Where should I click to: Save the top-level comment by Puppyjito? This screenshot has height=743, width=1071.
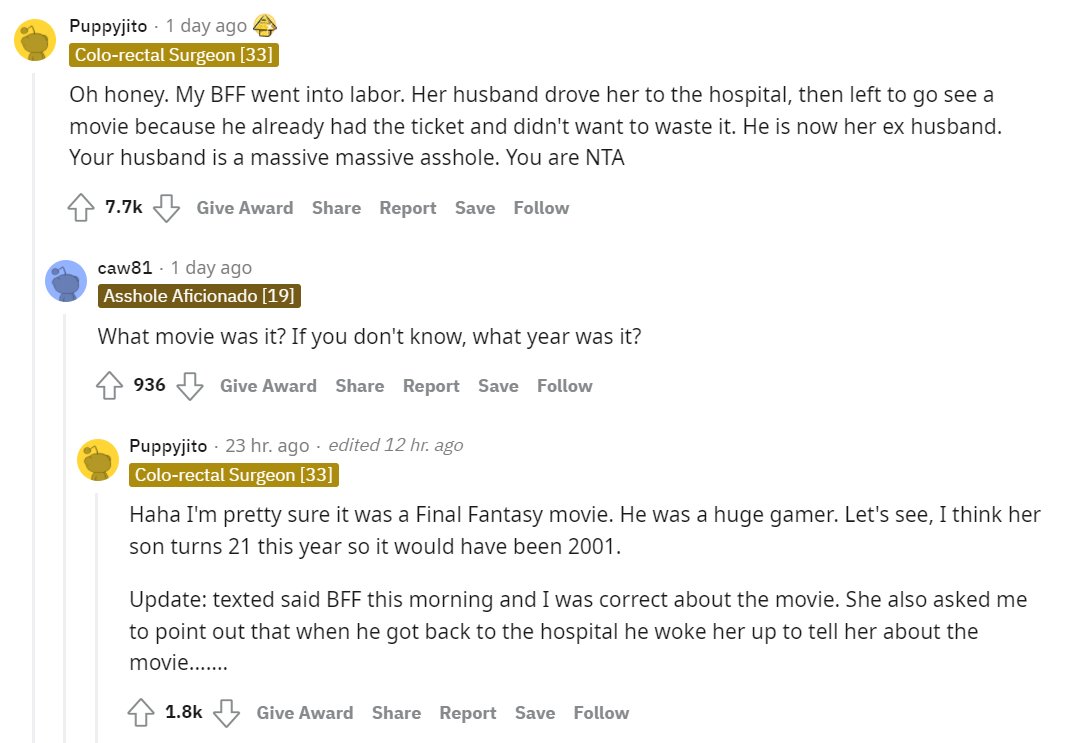pos(475,208)
